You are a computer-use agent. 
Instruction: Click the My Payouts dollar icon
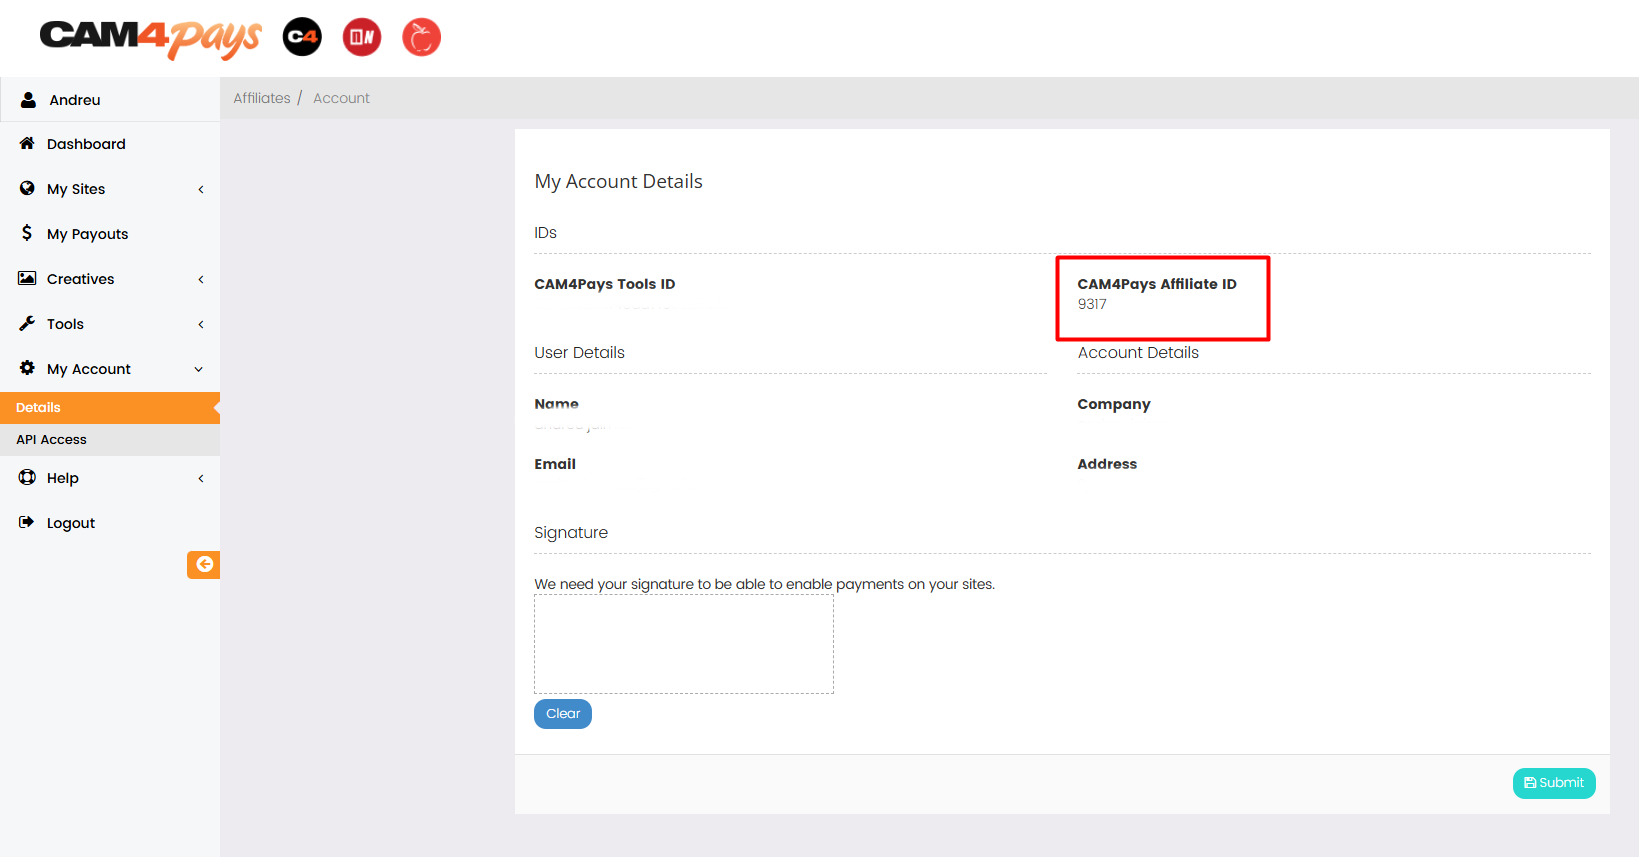pyautogui.click(x=27, y=233)
